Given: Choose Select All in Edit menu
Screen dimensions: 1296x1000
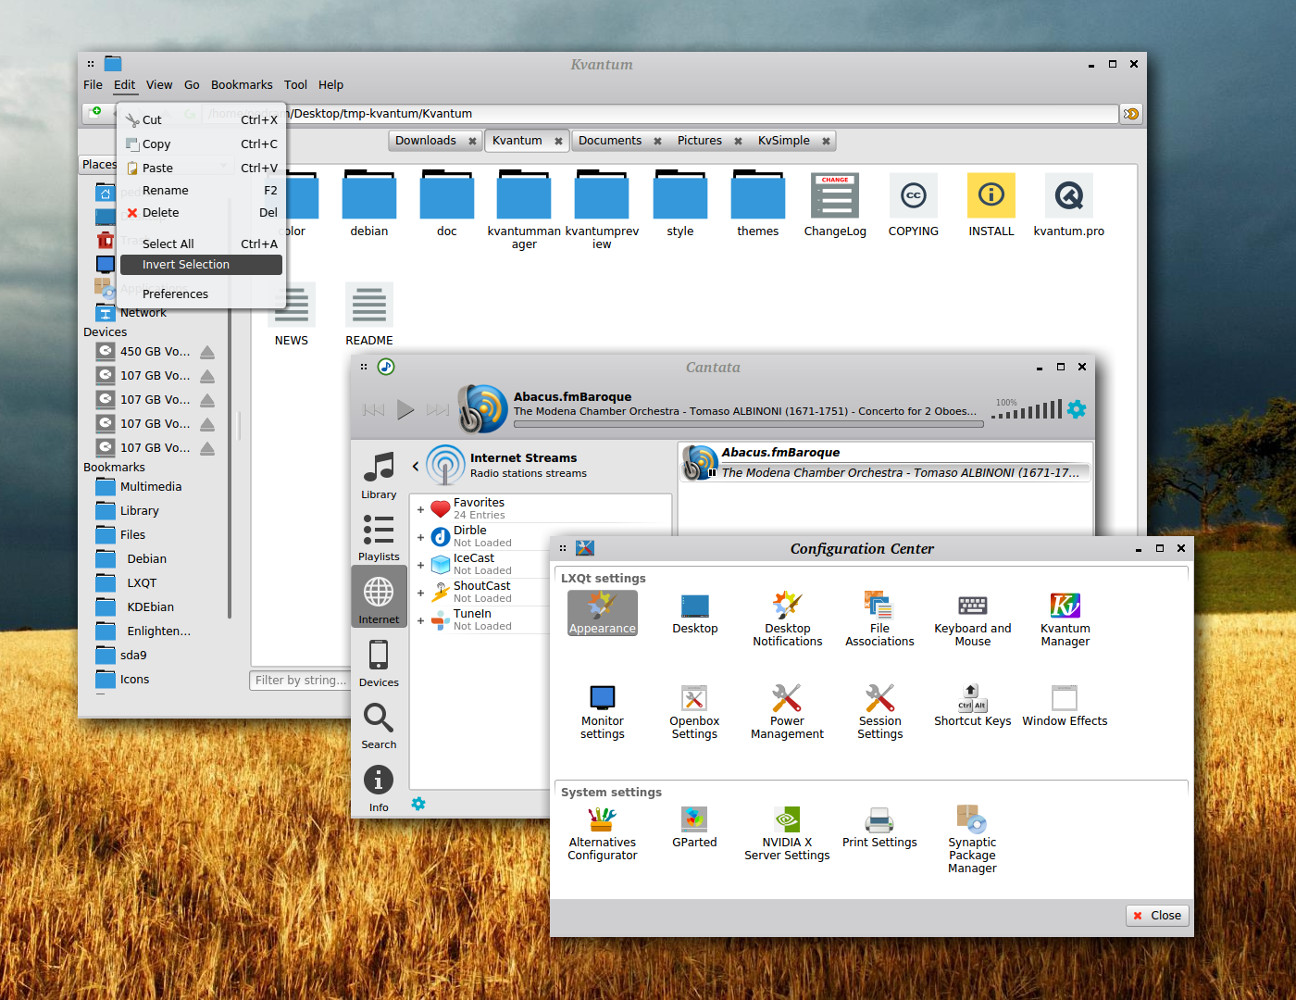Looking at the screenshot, I should [x=201, y=244].
